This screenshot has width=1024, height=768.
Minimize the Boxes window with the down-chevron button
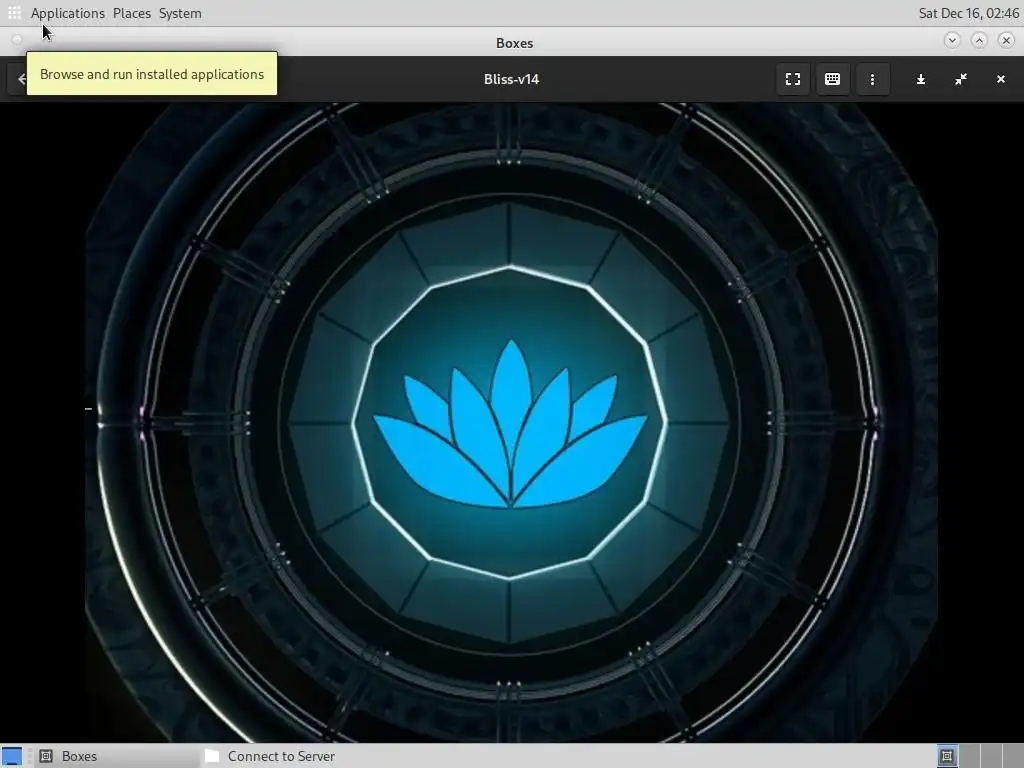tap(952, 40)
